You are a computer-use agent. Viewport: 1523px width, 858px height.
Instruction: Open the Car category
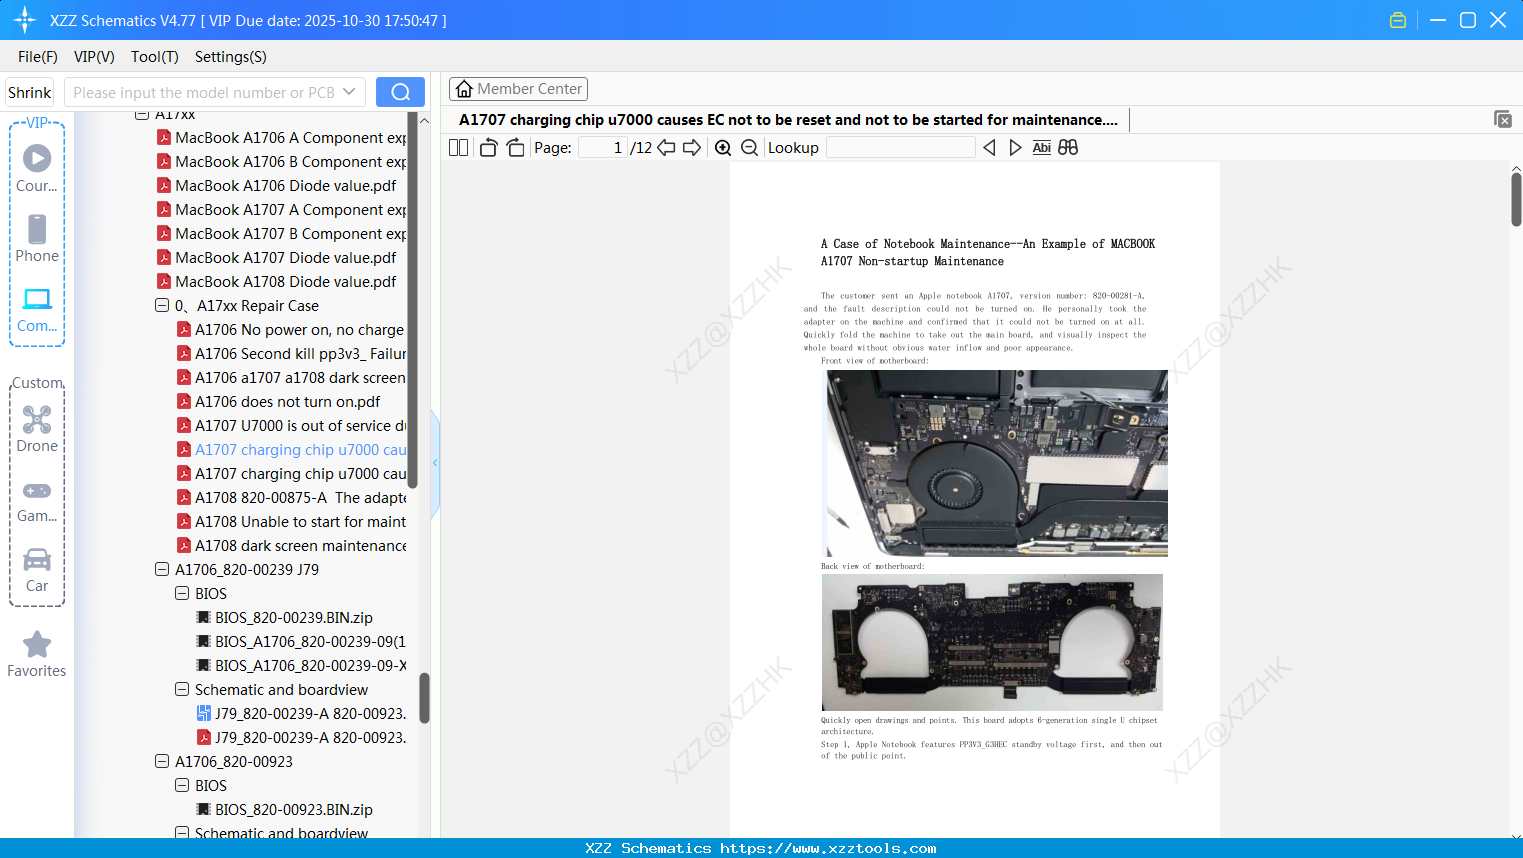[x=37, y=569]
